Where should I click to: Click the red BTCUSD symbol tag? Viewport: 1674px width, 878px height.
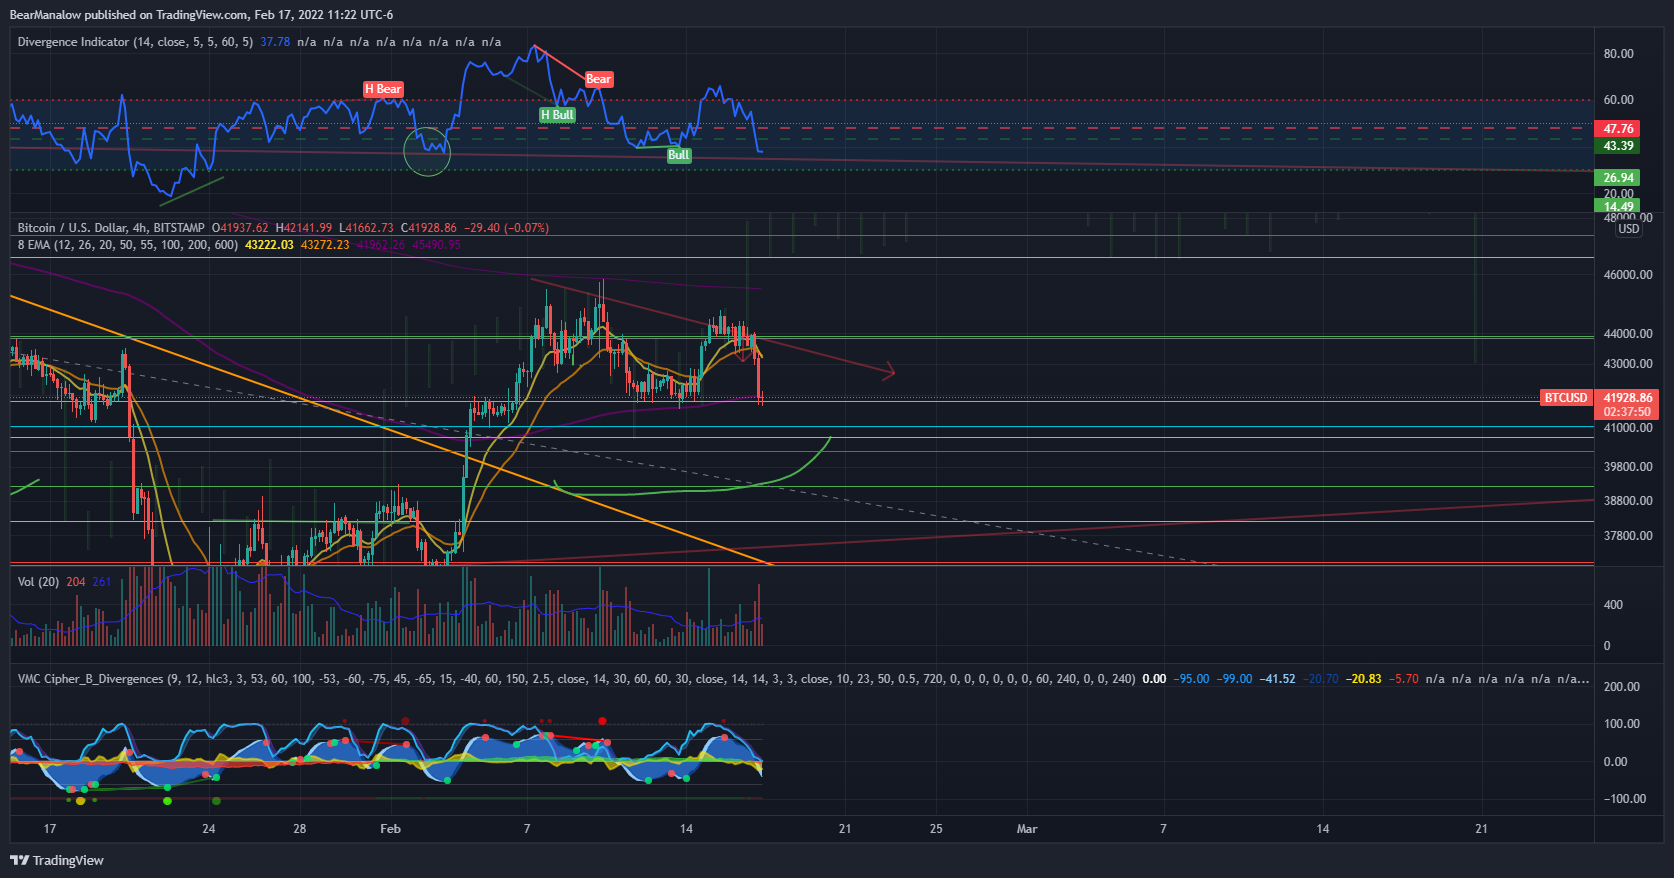(x=1565, y=398)
